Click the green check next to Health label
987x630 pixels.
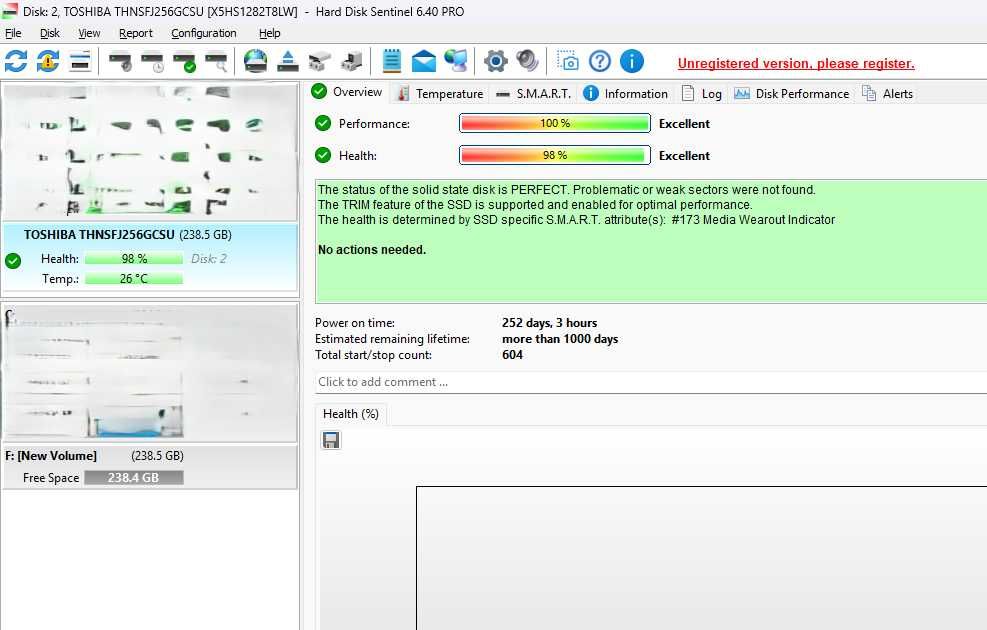[323, 155]
